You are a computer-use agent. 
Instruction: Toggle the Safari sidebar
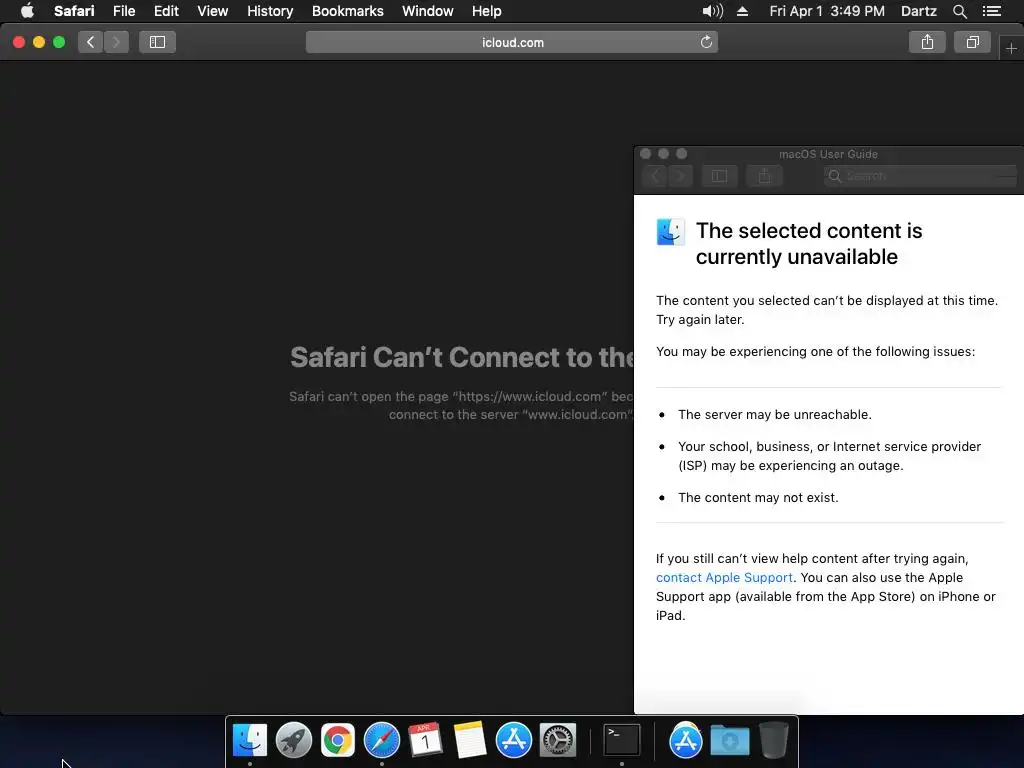tap(157, 42)
